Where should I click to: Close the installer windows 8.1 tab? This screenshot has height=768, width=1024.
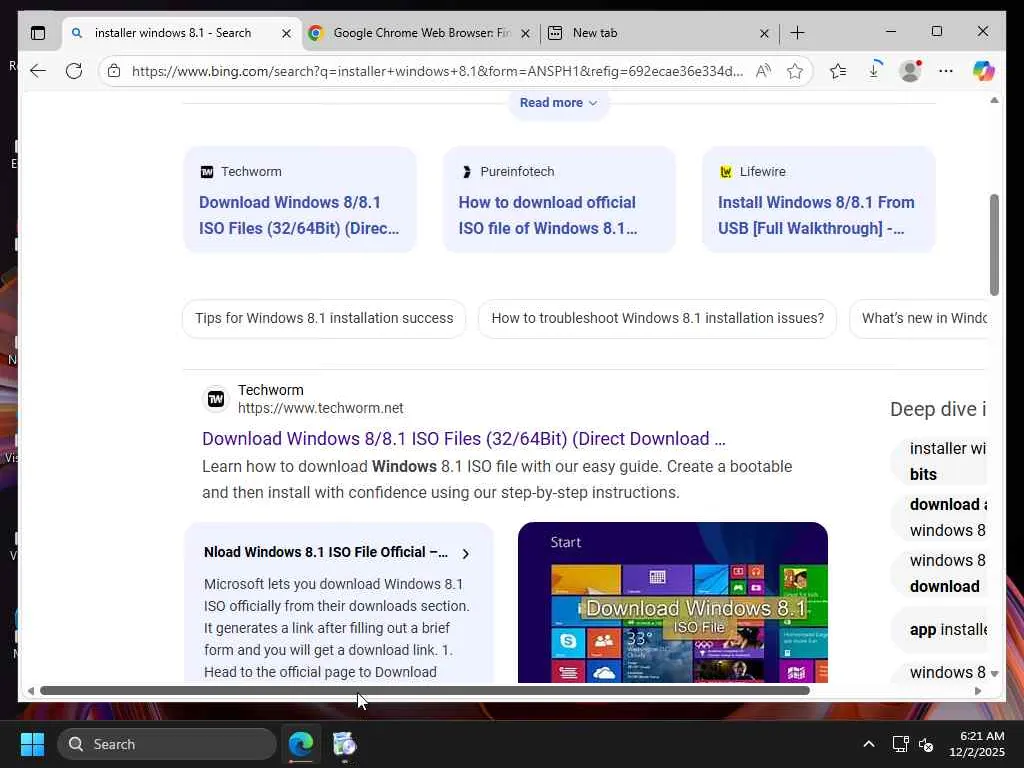pos(286,33)
